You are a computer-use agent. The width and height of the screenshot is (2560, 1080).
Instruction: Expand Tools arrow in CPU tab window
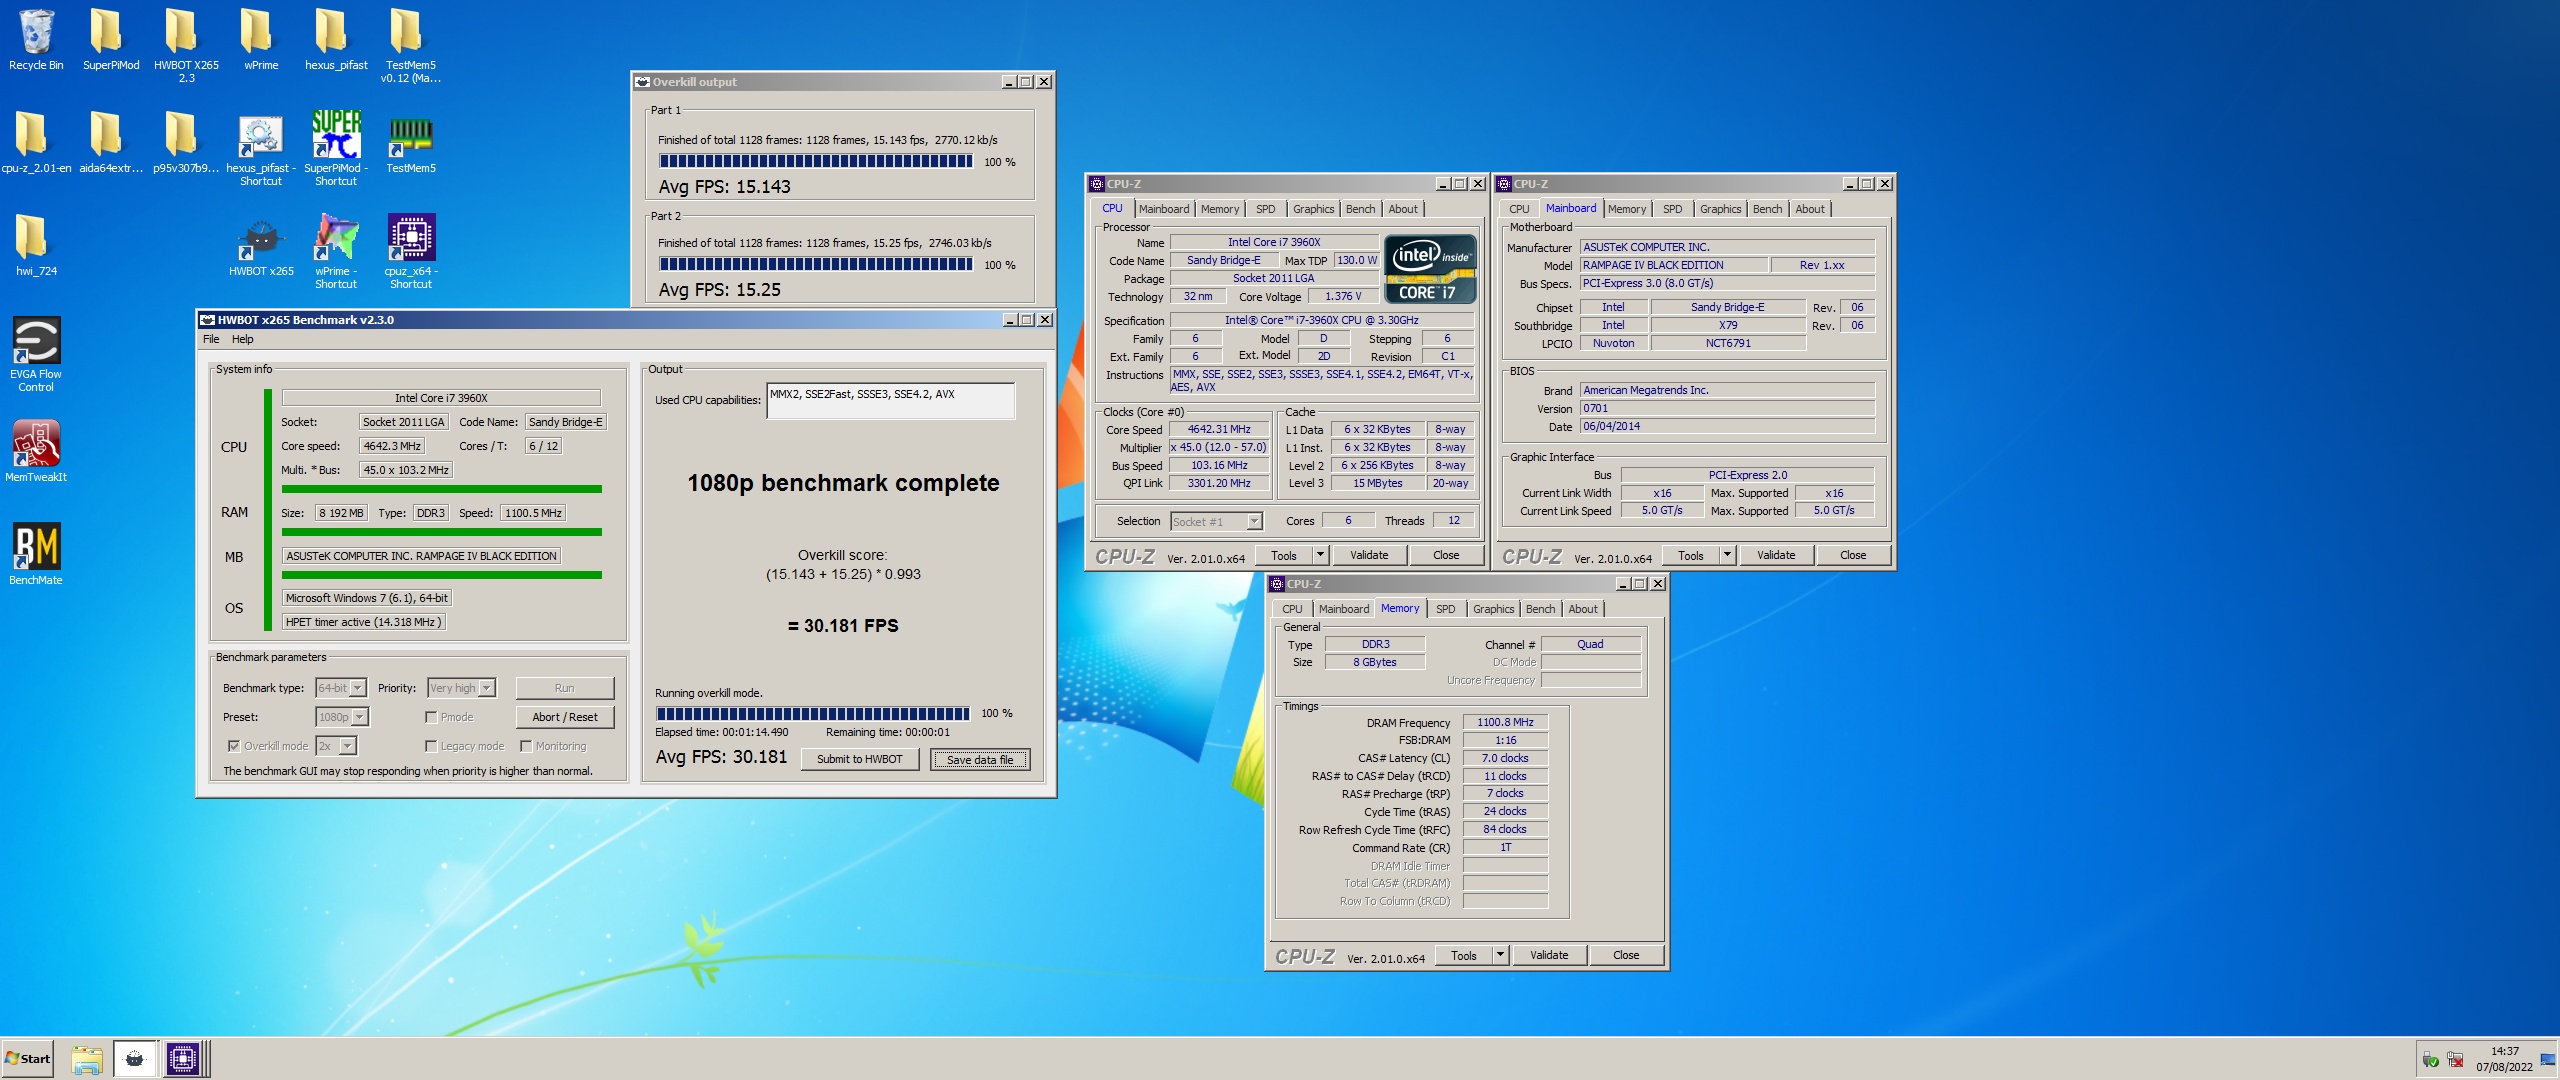click(x=1320, y=555)
